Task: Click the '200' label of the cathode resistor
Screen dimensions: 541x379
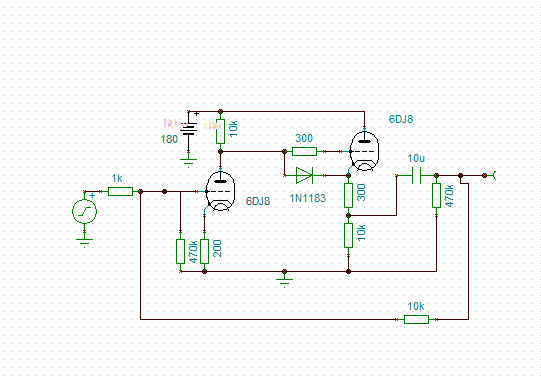Action: tap(217, 248)
